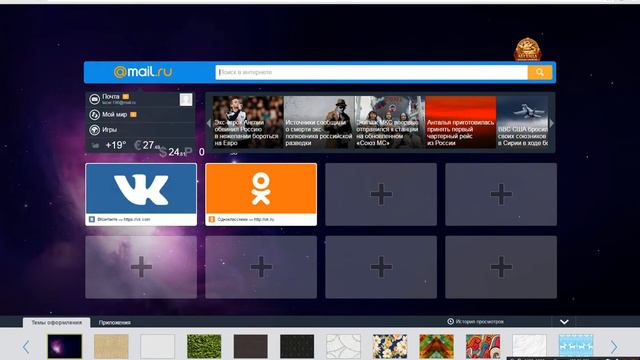This screenshot has height=360, width=640.
Task: Open the Союз МС crew news item
Action: tap(390, 122)
